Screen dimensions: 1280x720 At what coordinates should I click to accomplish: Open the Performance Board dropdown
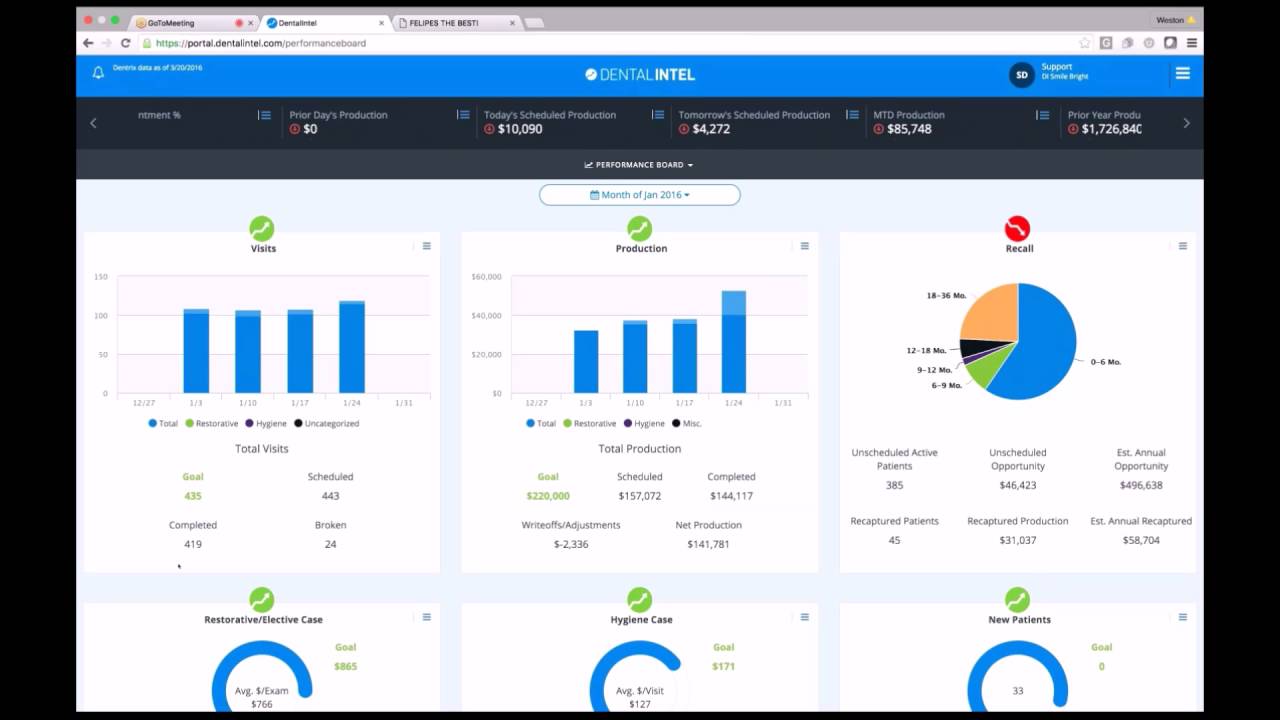[x=639, y=165]
